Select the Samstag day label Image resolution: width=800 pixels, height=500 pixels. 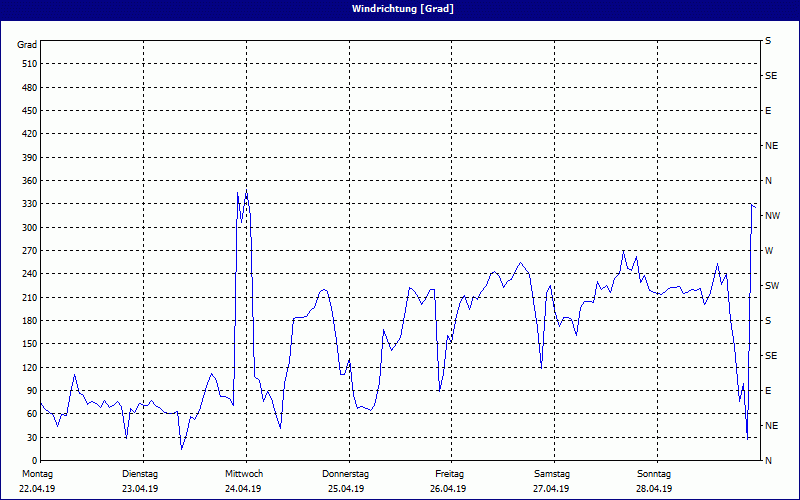click(x=552, y=473)
